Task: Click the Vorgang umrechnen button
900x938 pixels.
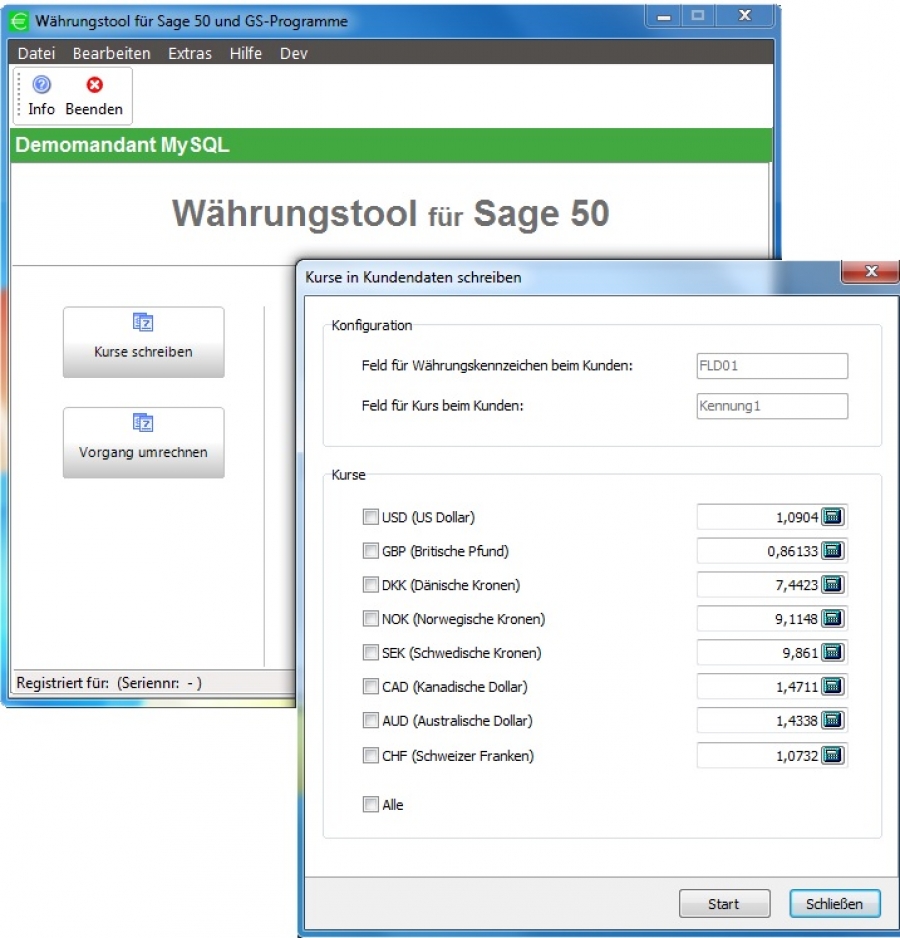Action: [x=143, y=442]
